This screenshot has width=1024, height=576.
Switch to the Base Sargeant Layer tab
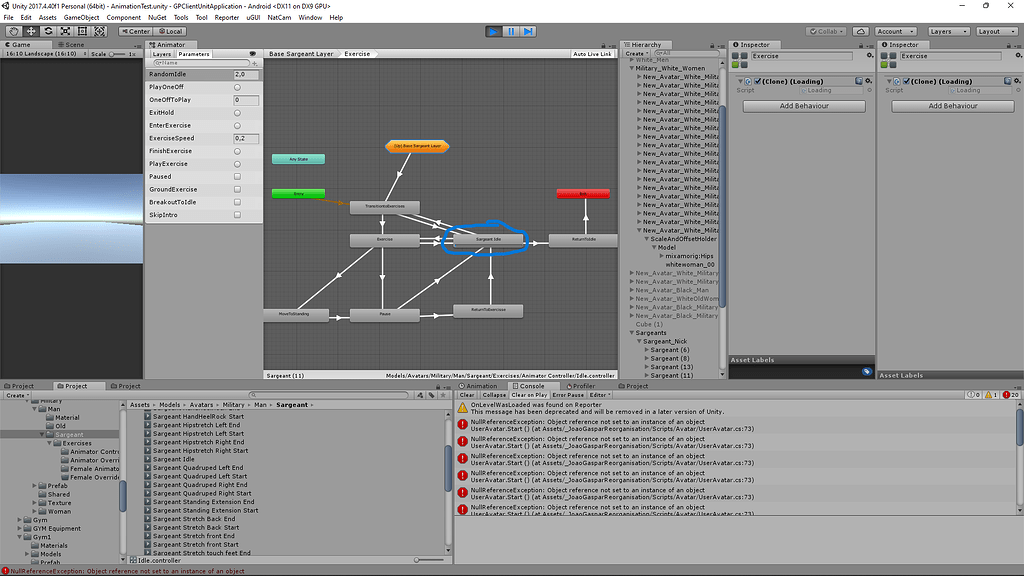(301, 53)
